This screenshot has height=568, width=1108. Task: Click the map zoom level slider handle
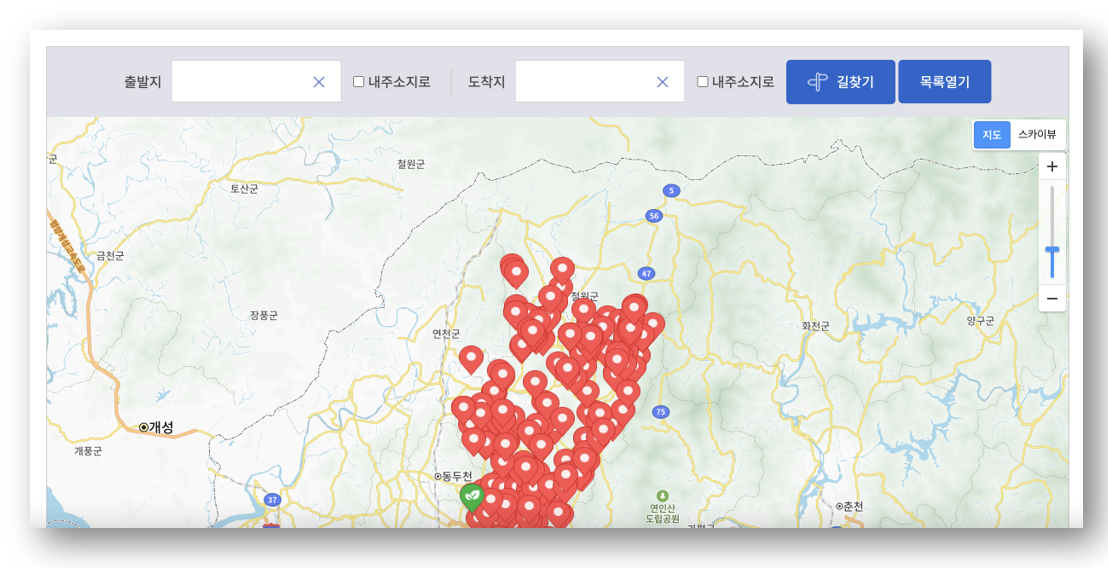coord(1052,250)
